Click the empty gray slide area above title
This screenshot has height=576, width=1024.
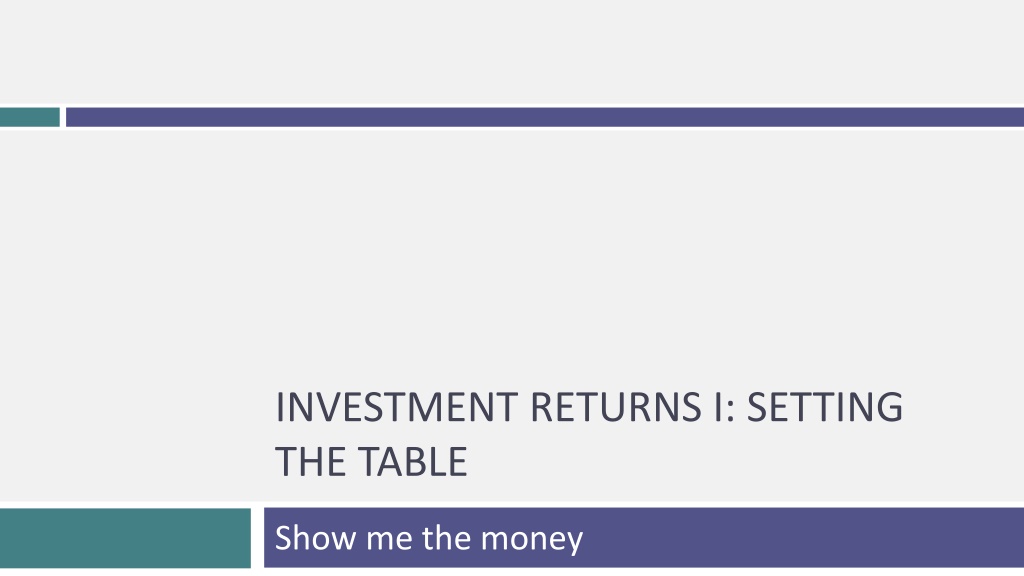[512, 255]
